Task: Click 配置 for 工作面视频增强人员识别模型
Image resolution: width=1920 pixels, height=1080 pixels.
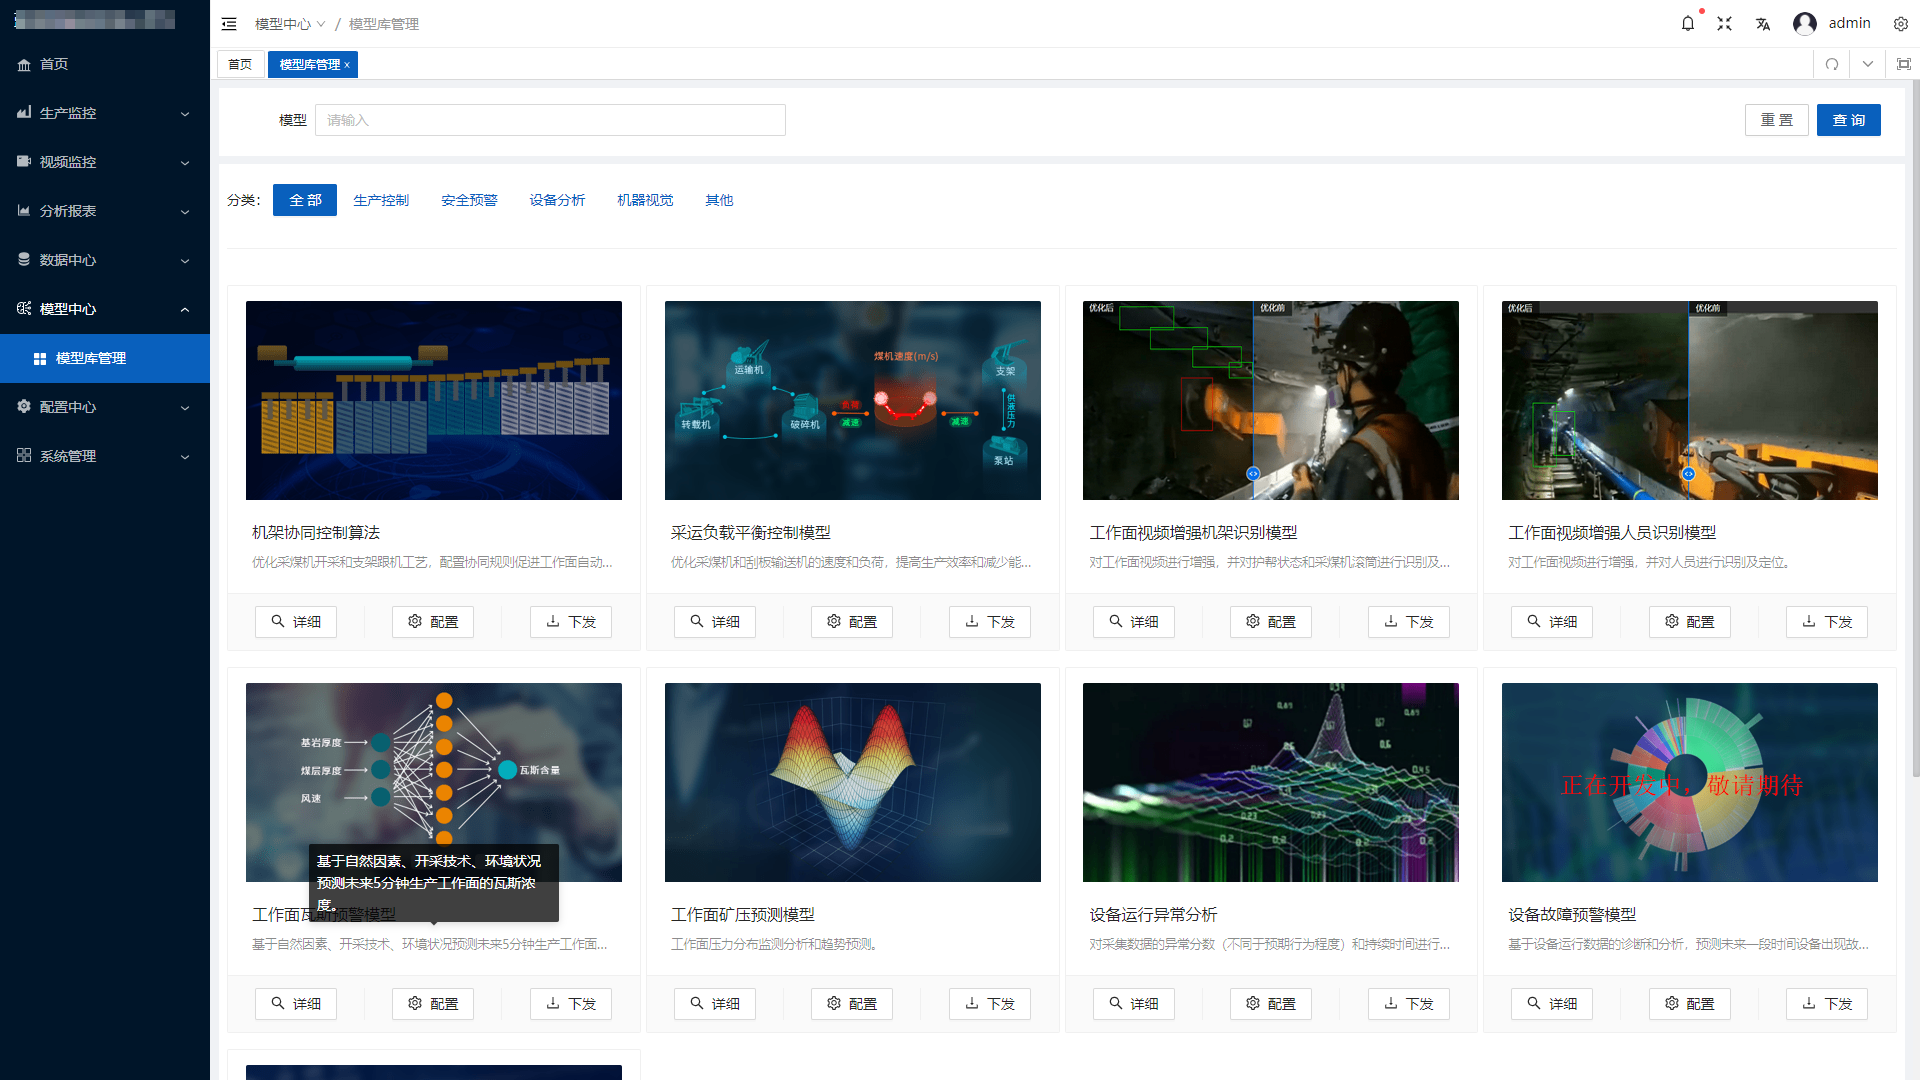Action: (1690, 622)
